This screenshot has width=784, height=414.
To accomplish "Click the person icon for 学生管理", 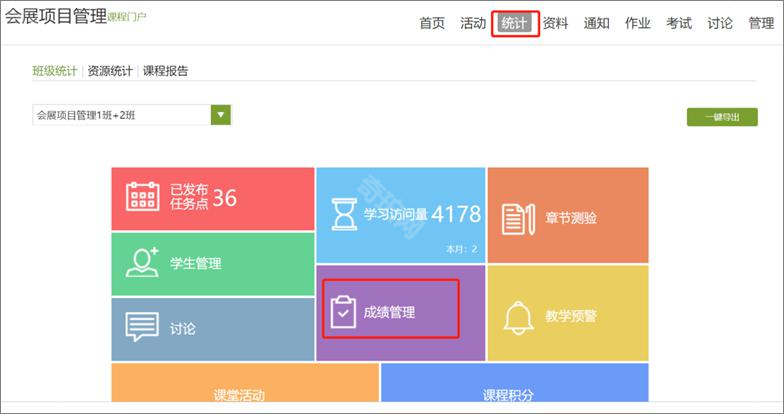I will (142, 263).
